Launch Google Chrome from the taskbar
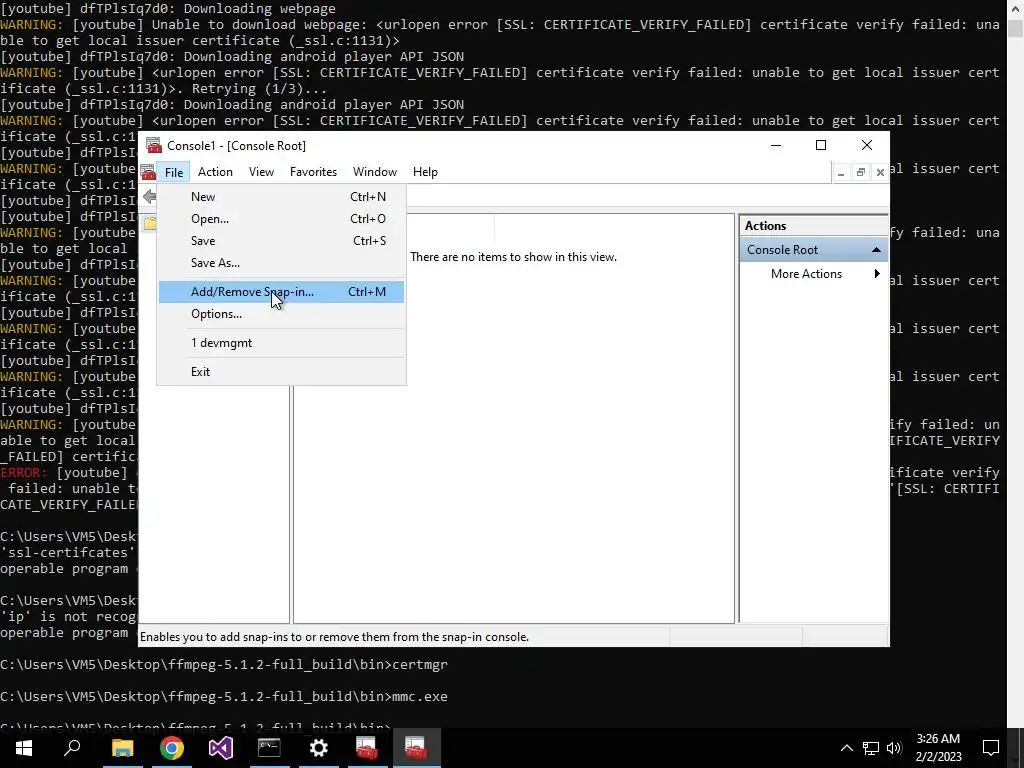 (172, 748)
